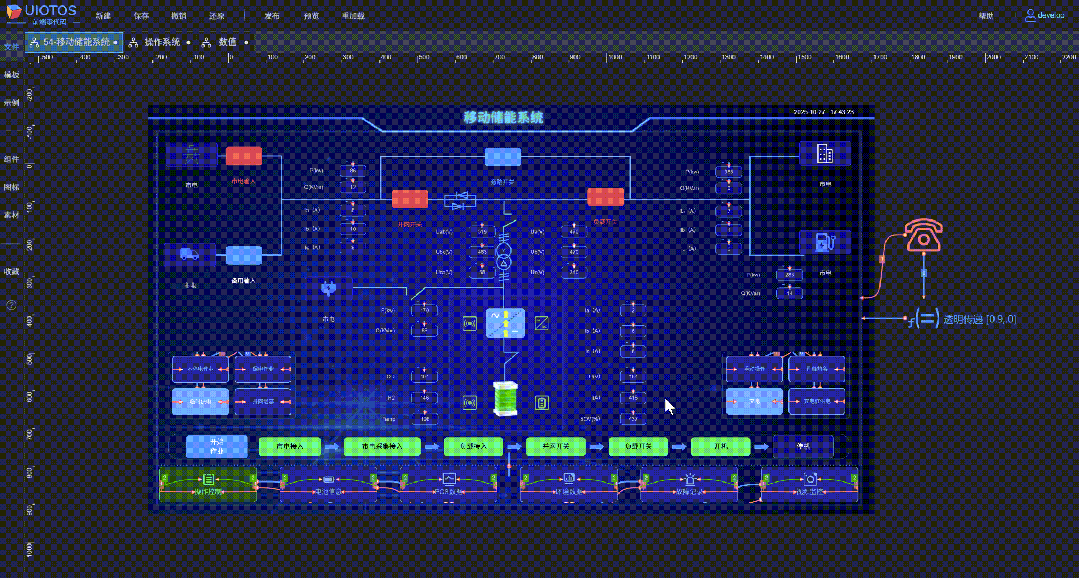1079x578 pixels.
Task: Close the 操作系统 tab via its dot
Action: pos(188,42)
